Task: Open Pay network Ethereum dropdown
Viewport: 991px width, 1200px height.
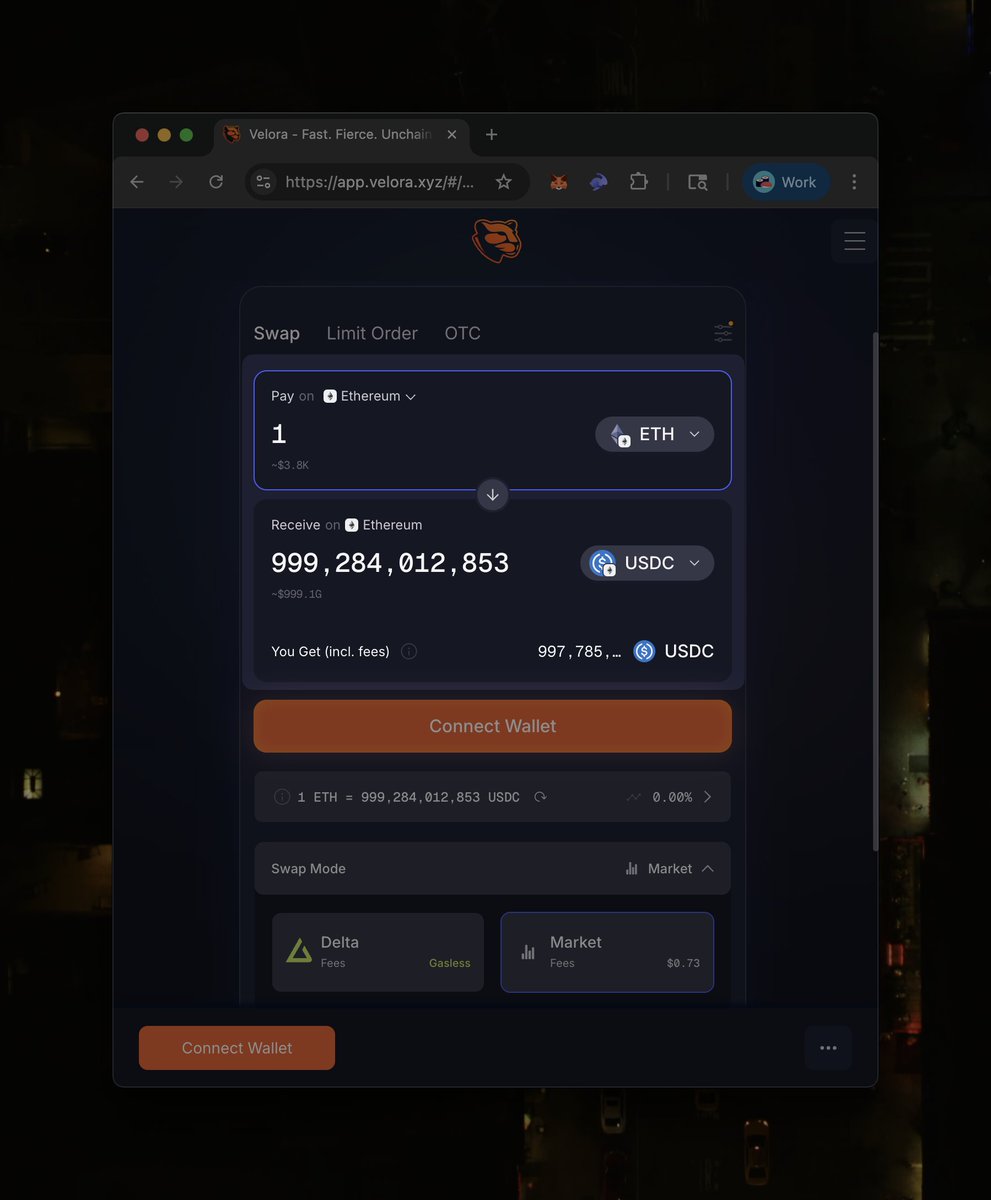Action: [x=369, y=396]
